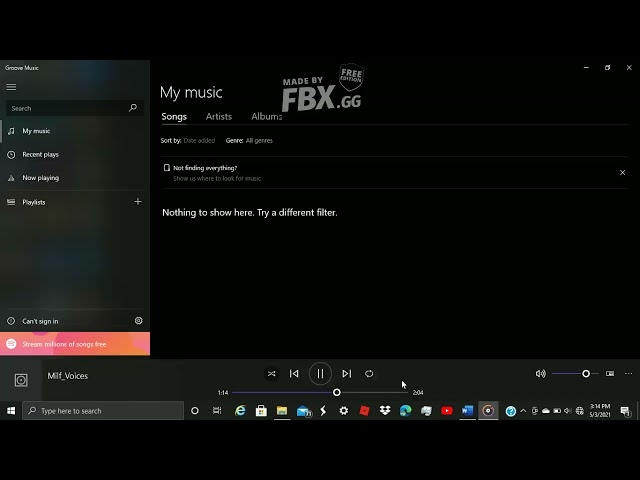Viewport: 640px width, 480px height.
Task: Launch Microsoft Edge from the taskbar
Action: [406, 411]
